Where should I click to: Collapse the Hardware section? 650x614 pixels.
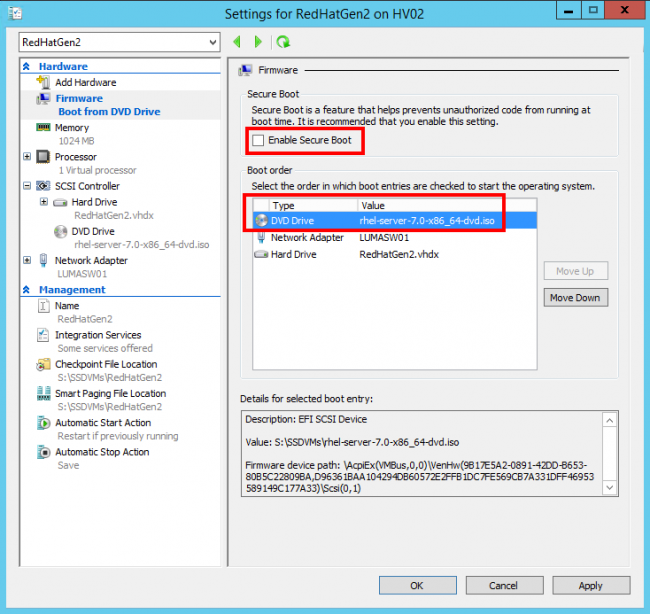point(26,66)
